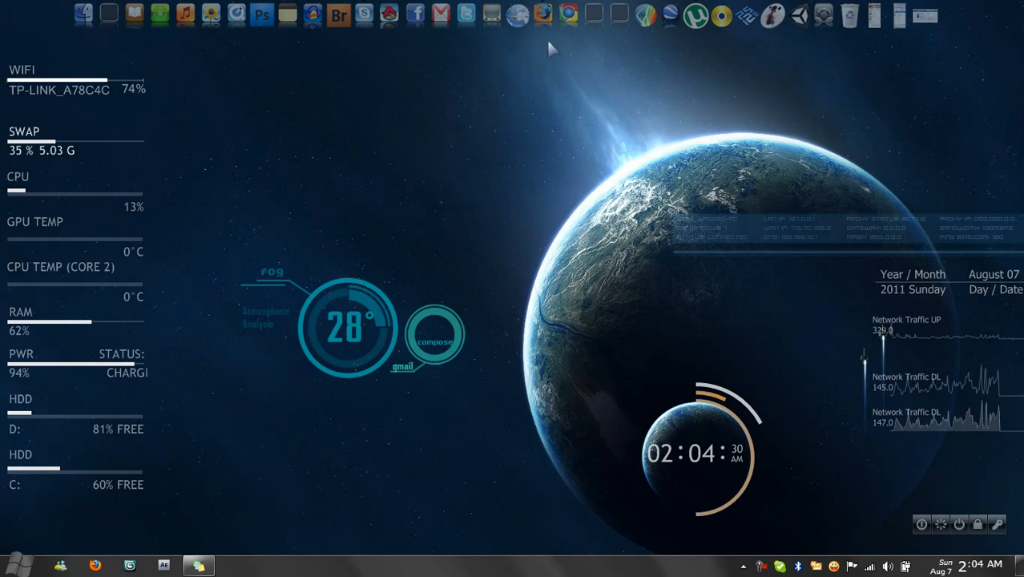The width and height of the screenshot is (1024, 577).
Task: Open the language flag selector in the tray
Action: 852,565
